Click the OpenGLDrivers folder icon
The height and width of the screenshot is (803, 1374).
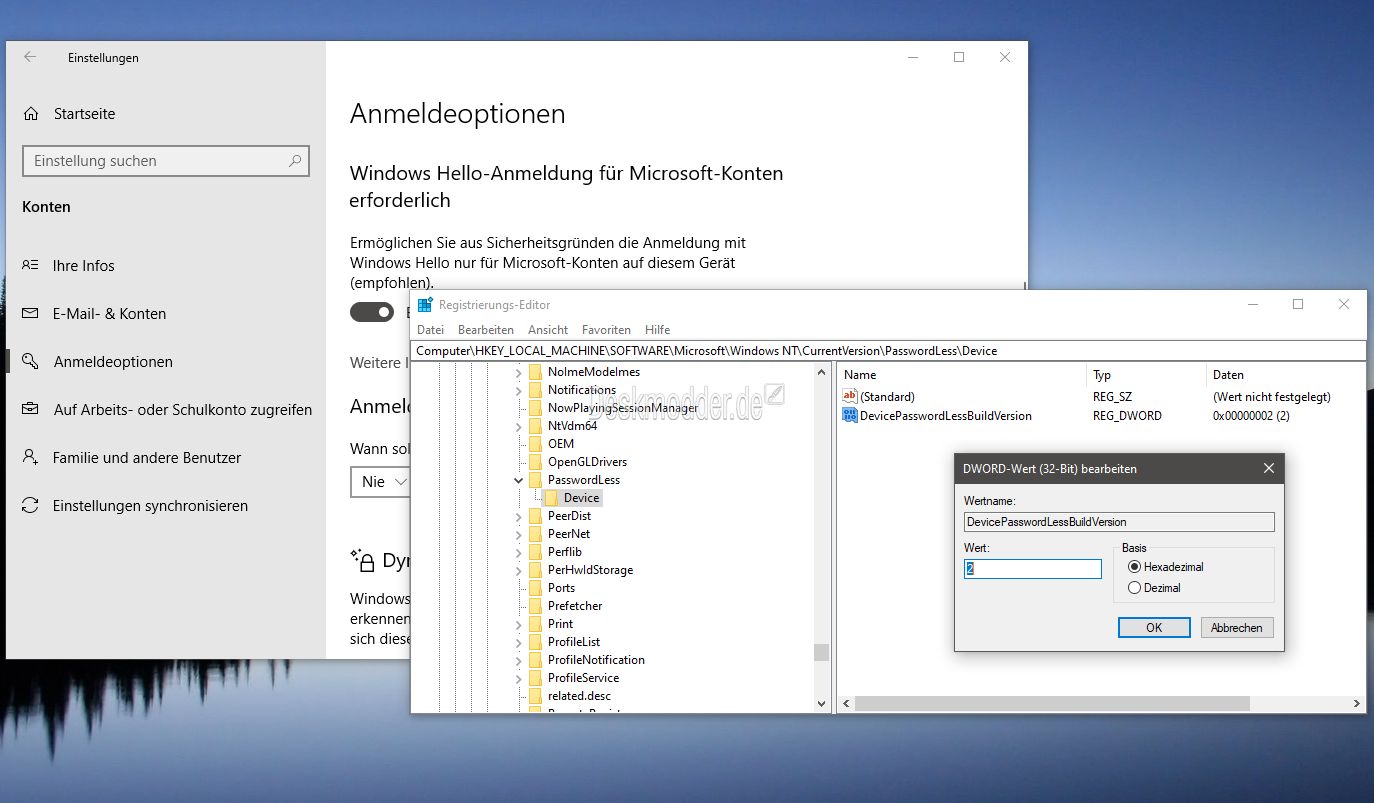535,462
